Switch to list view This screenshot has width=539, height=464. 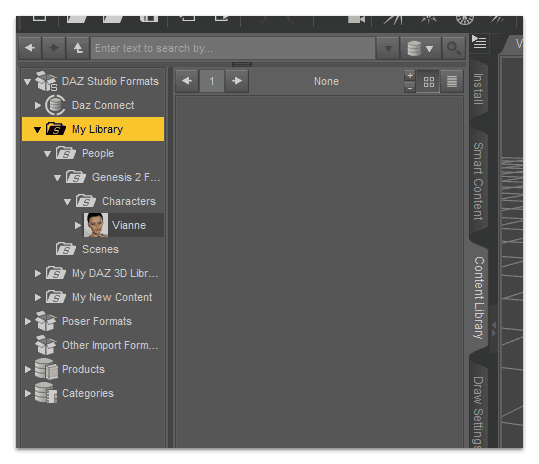pyautogui.click(x=452, y=82)
